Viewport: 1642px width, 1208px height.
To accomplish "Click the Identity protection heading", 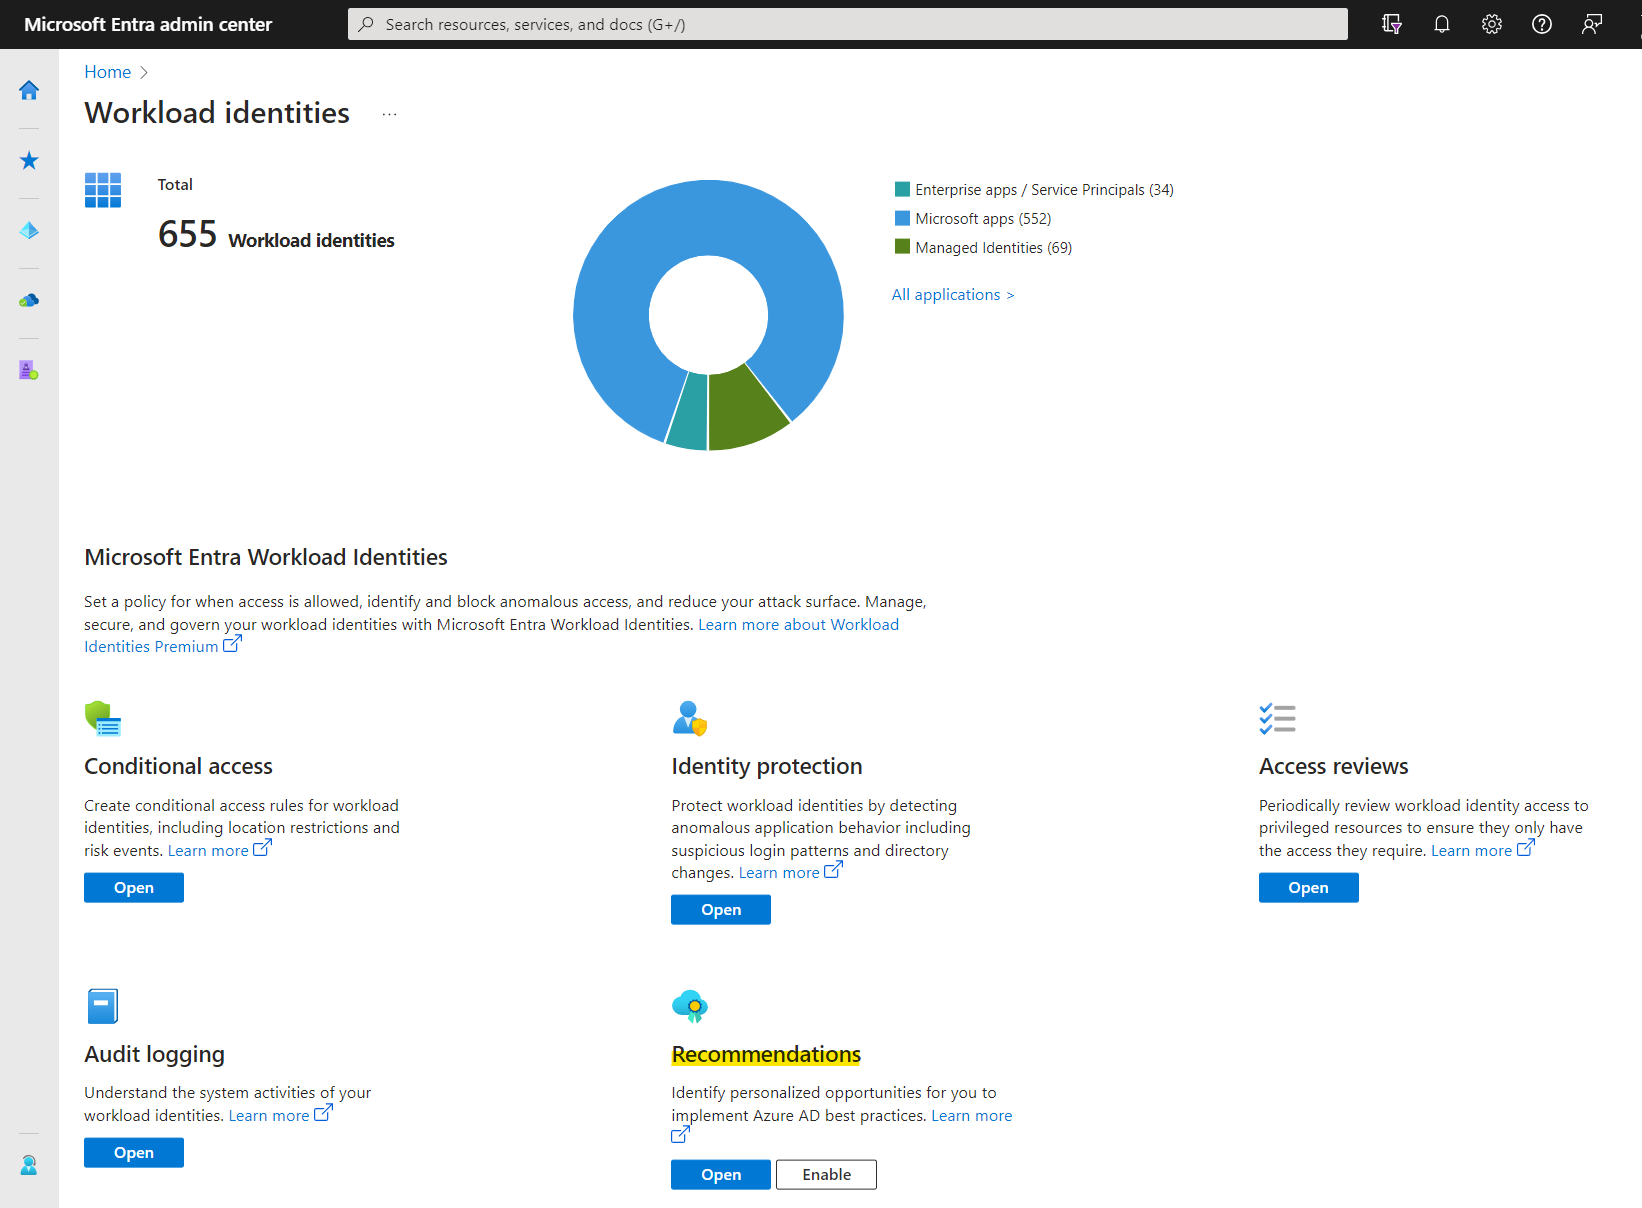I will pyautogui.click(x=767, y=766).
